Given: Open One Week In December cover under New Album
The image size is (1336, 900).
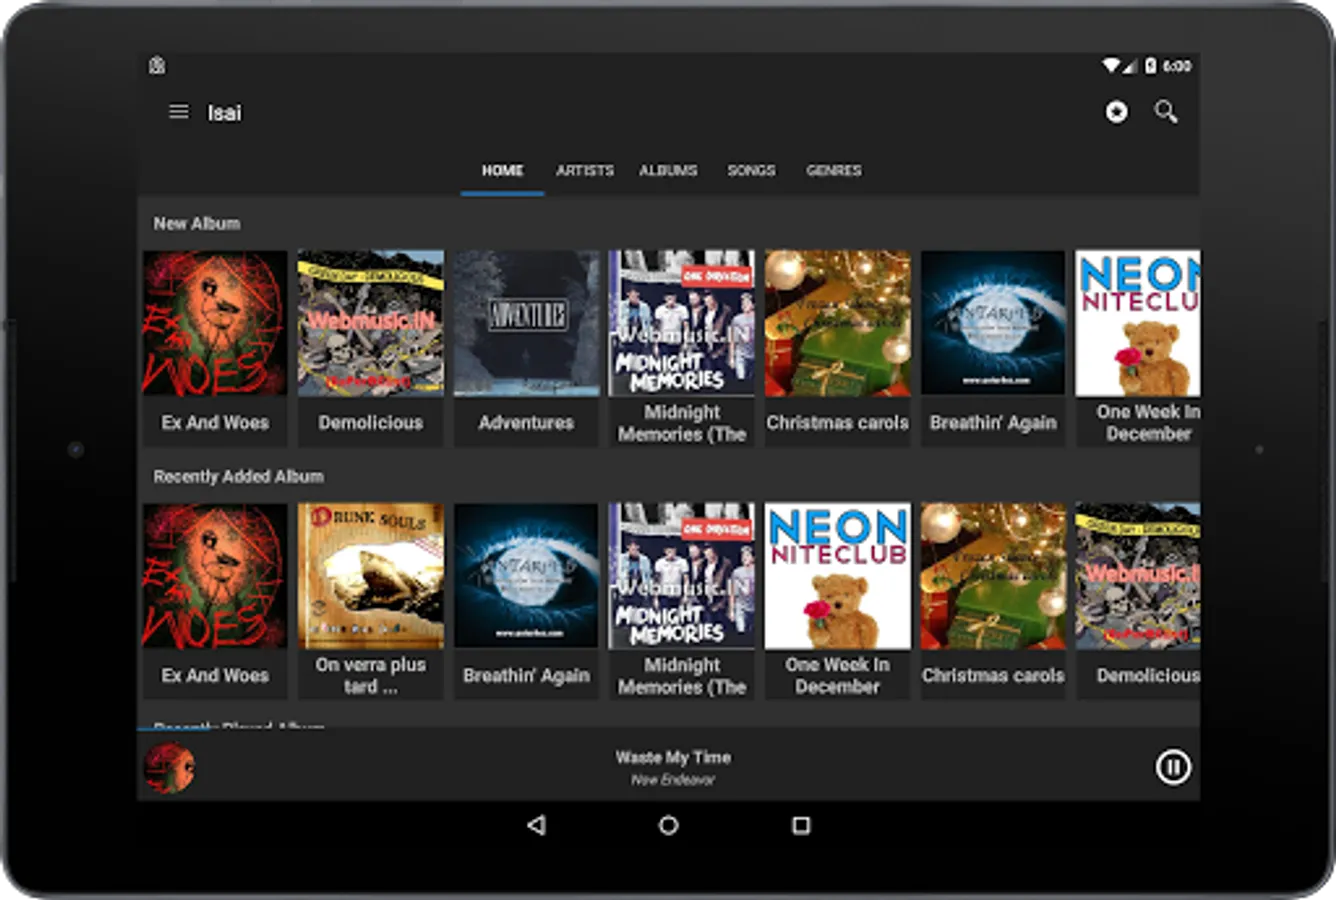Looking at the screenshot, I should [1138, 323].
